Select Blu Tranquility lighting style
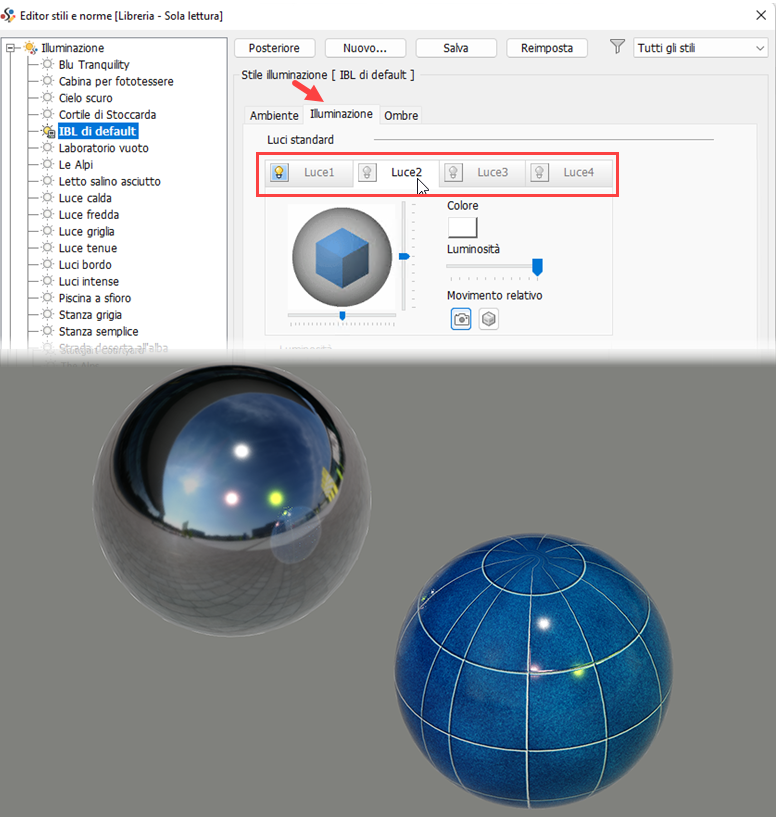This screenshot has height=817, width=776. click(x=94, y=65)
